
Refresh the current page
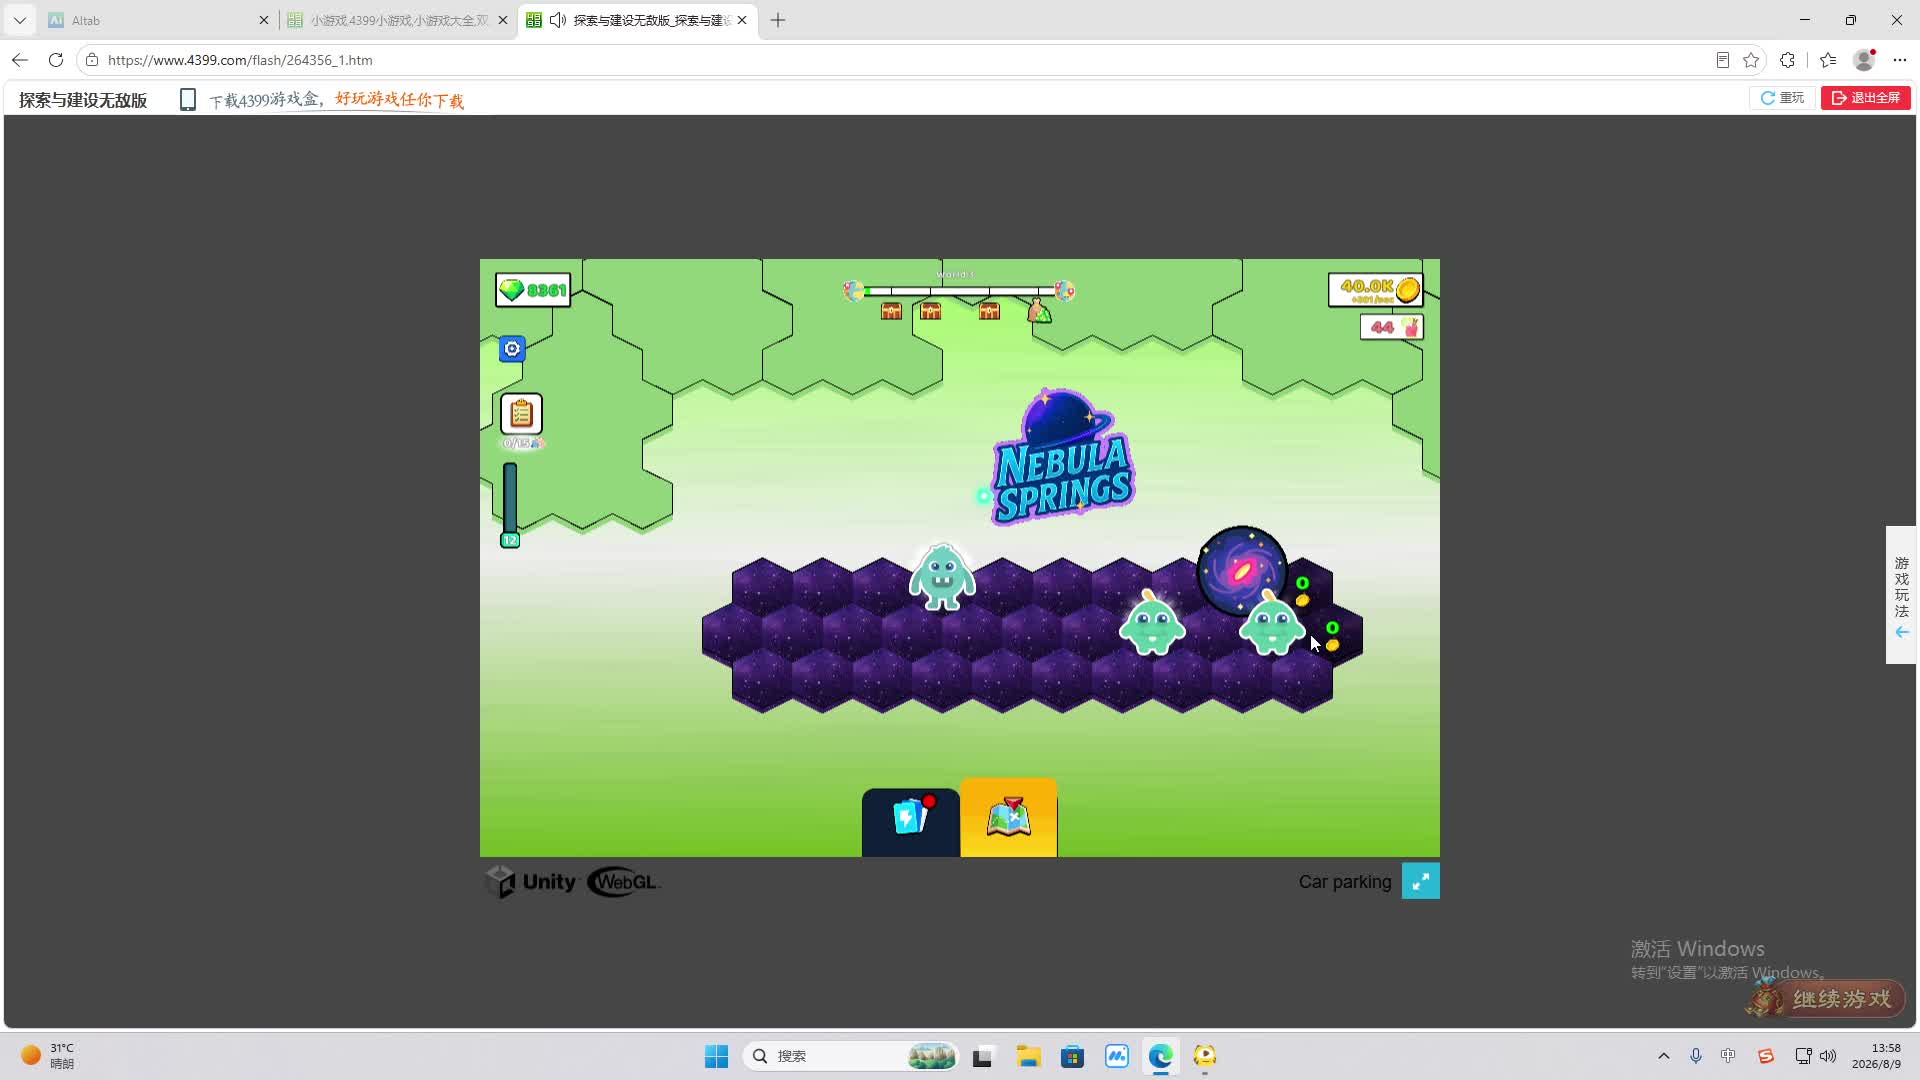56,60
